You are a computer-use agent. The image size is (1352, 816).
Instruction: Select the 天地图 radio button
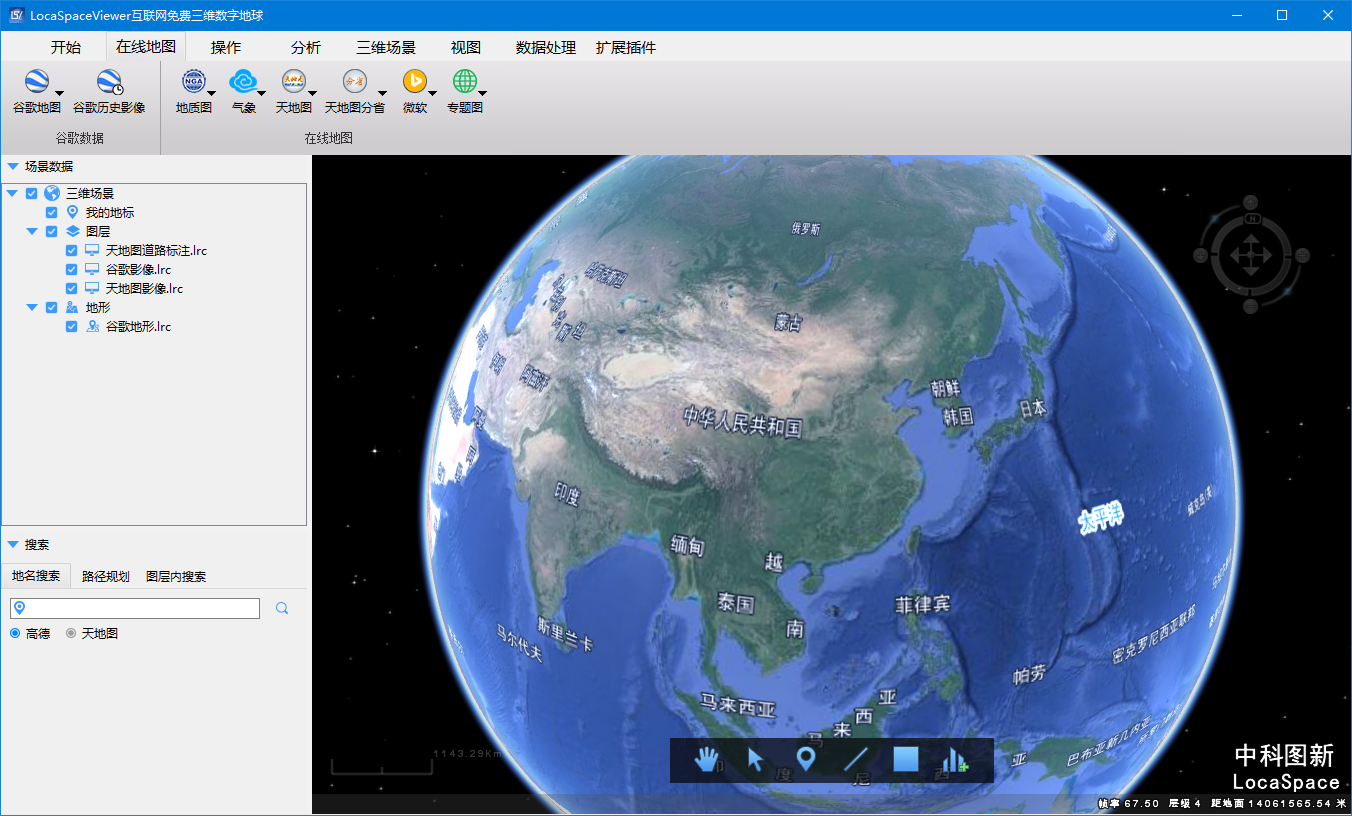pyautogui.click(x=71, y=633)
